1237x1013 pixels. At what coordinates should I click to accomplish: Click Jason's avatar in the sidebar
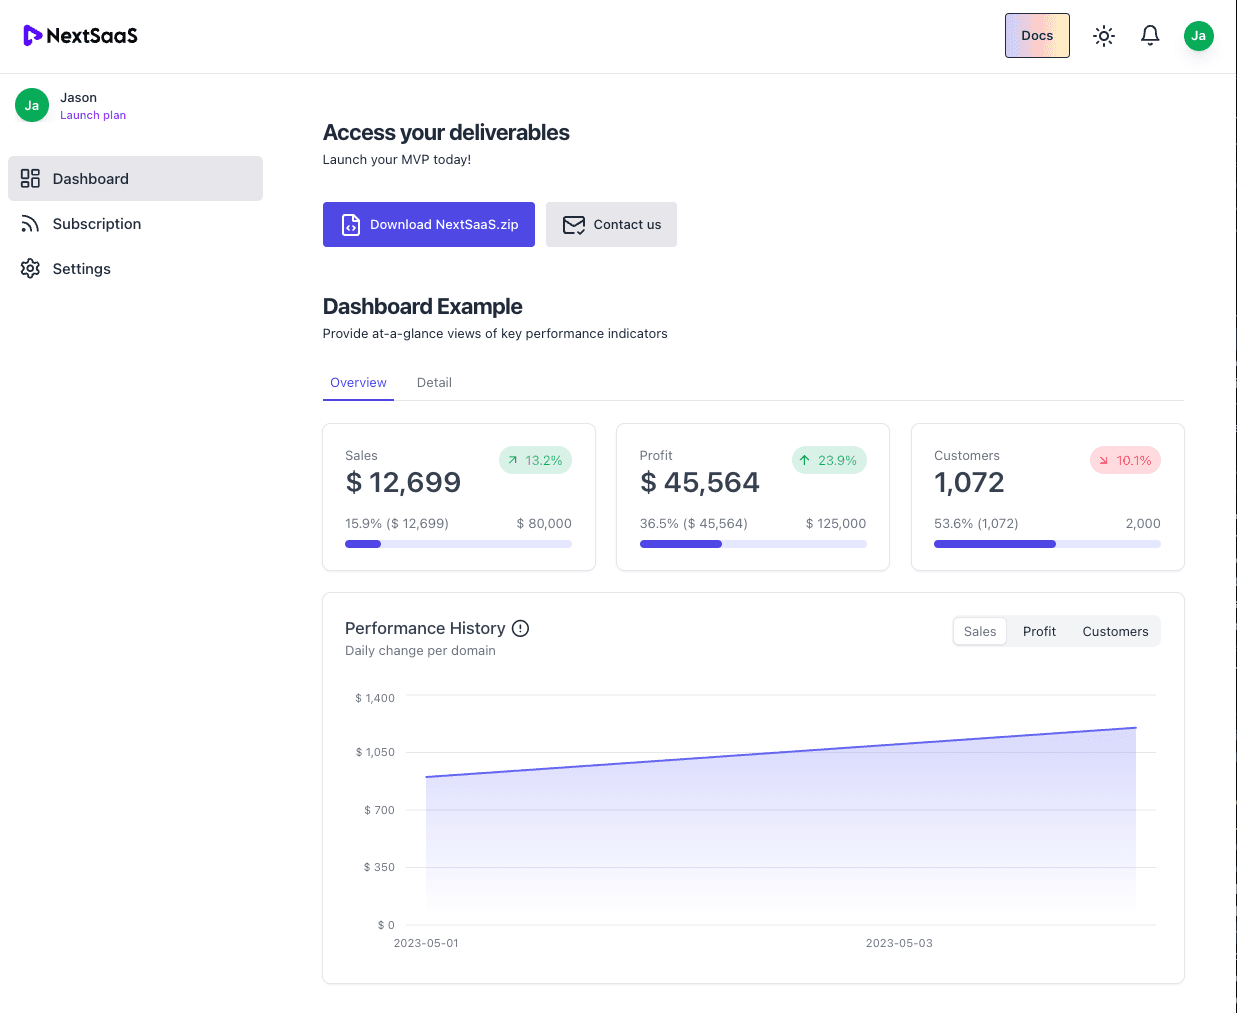click(x=32, y=105)
